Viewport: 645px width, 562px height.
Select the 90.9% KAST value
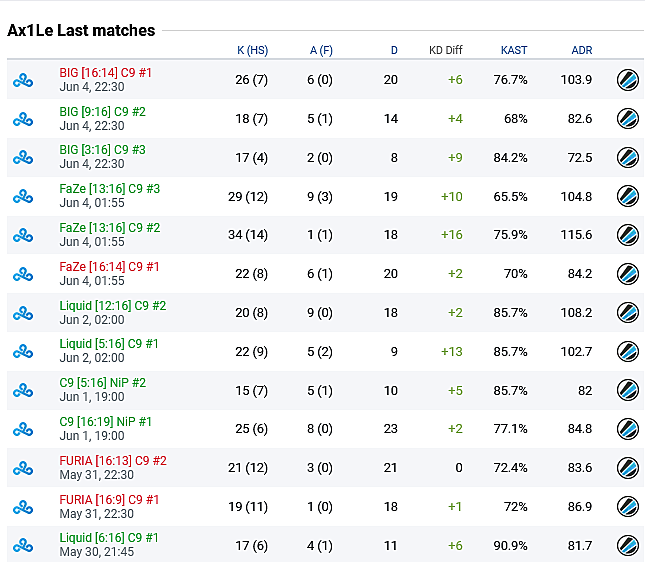(x=510, y=546)
